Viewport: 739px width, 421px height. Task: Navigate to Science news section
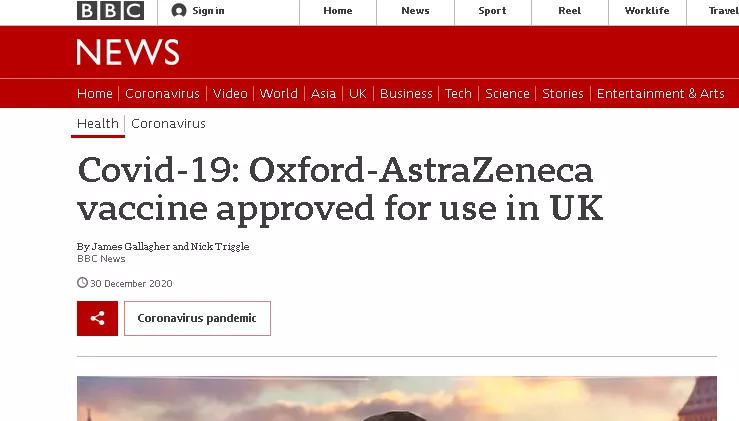pyautogui.click(x=507, y=93)
